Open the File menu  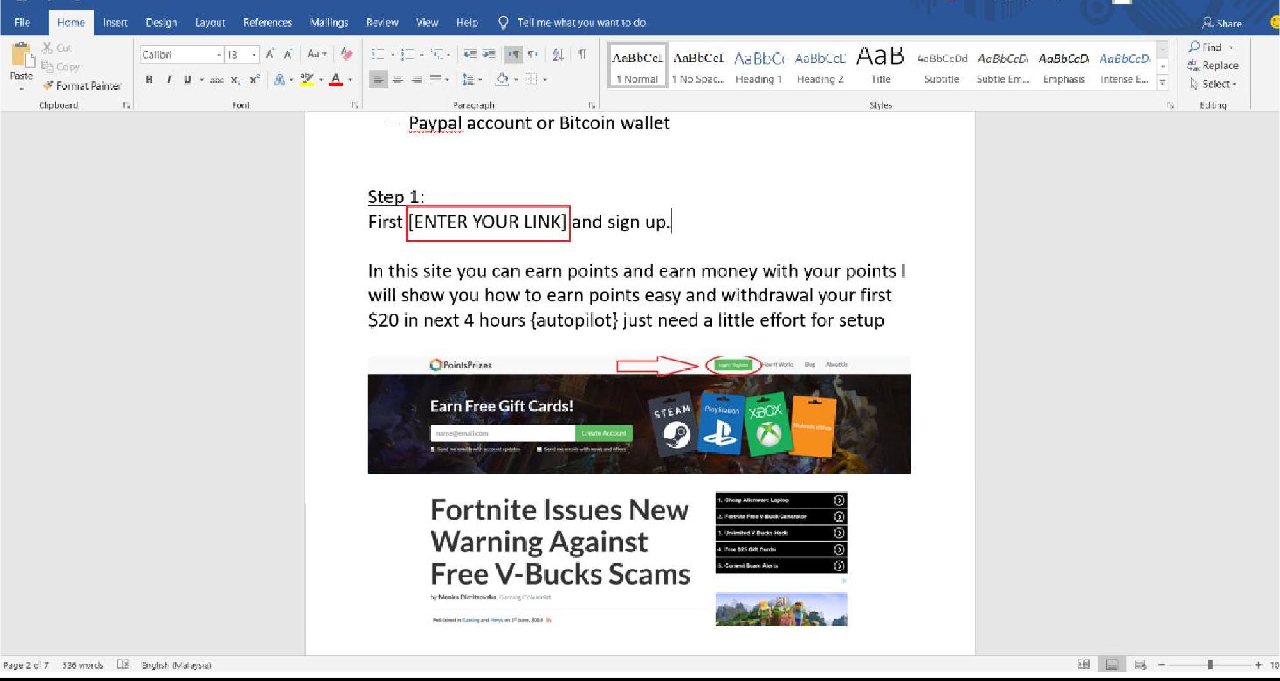22,22
